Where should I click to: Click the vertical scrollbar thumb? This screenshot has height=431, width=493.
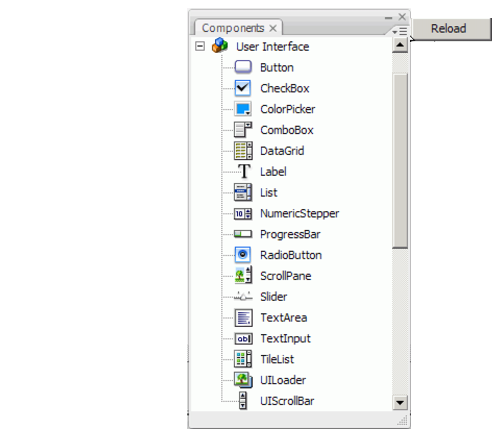tap(400, 161)
